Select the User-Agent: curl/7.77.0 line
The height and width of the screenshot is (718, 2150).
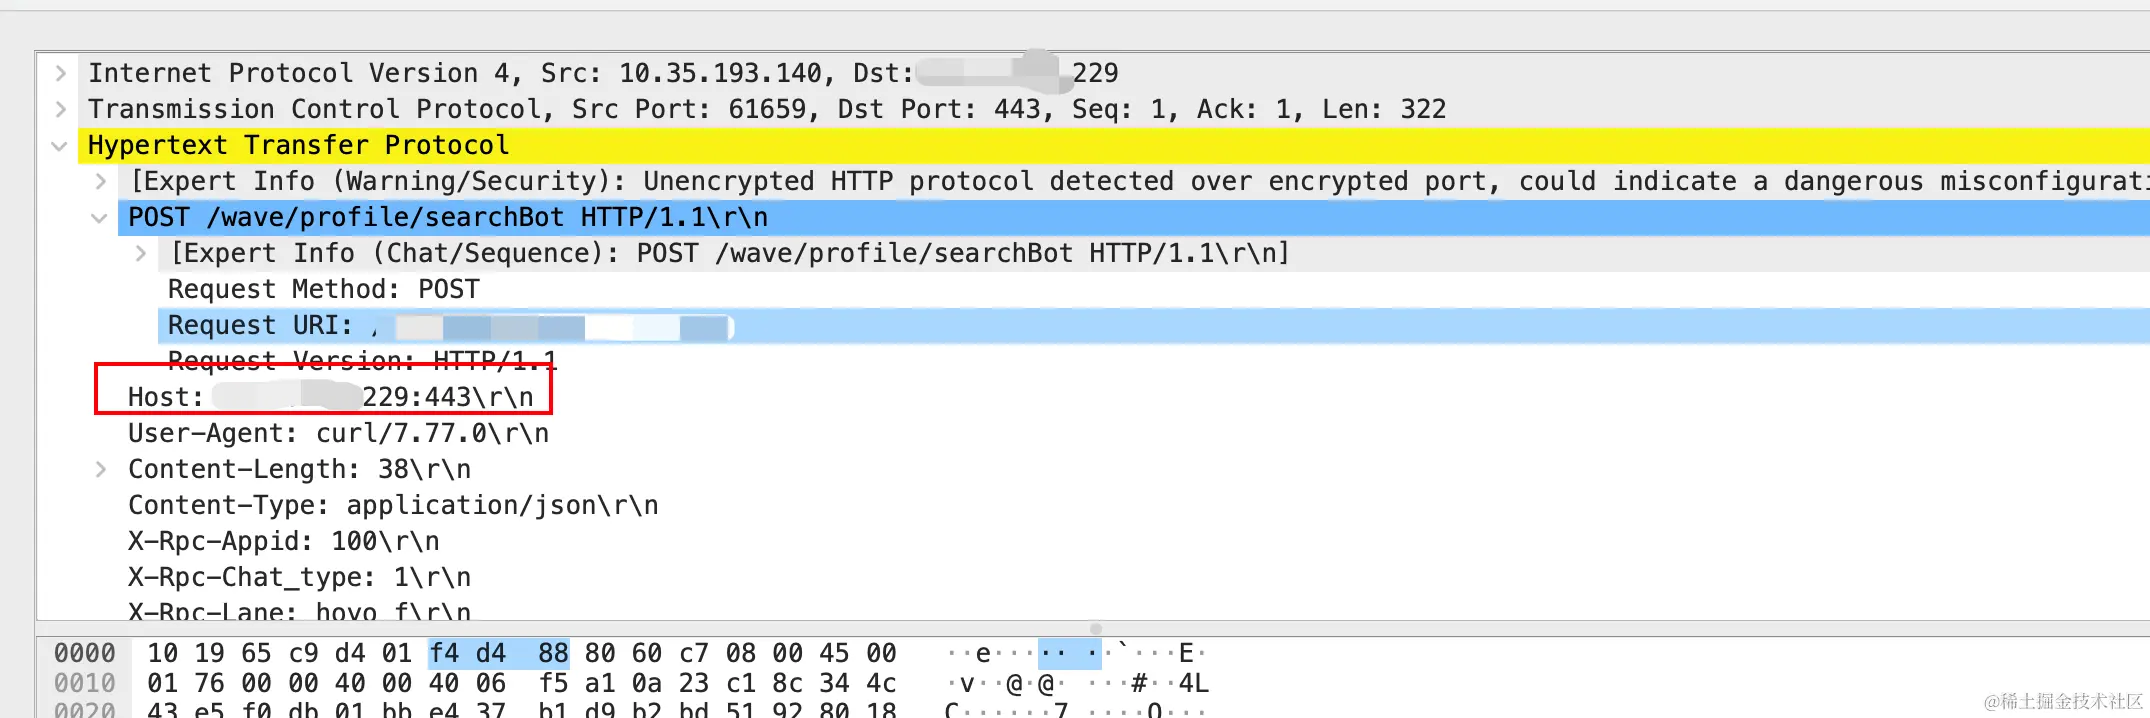(x=338, y=434)
